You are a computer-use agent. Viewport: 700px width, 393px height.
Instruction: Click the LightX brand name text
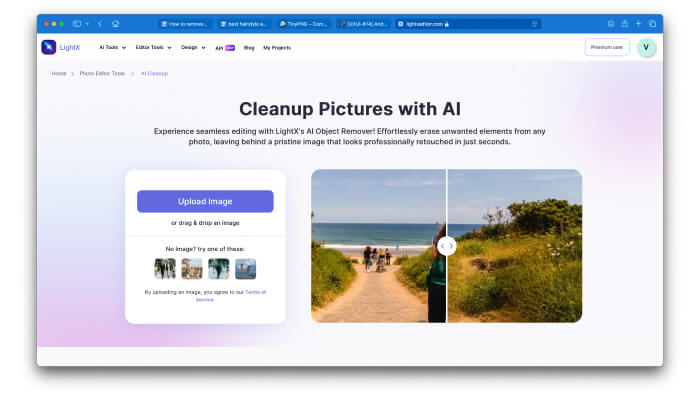click(x=70, y=48)
